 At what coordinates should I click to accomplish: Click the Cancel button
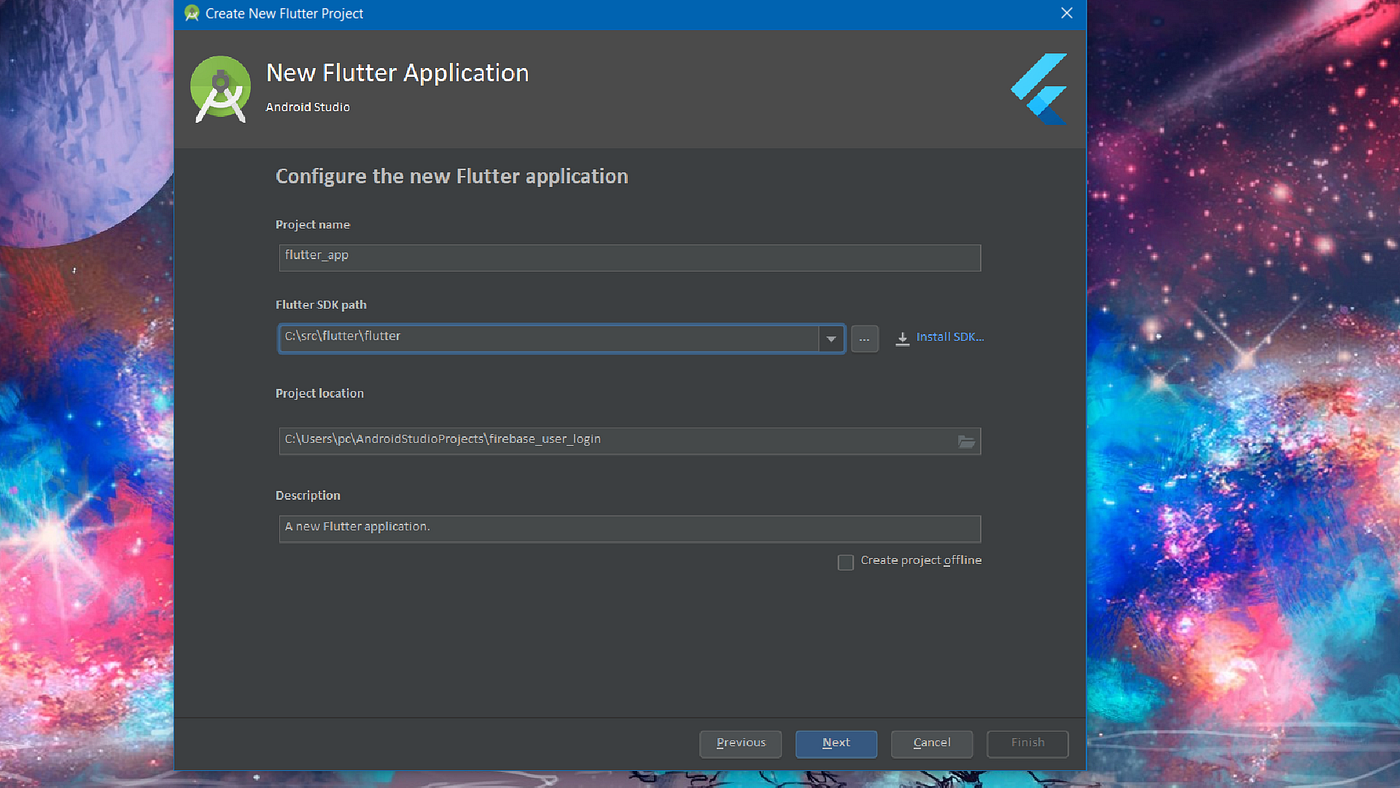click(x=931, y=743)
